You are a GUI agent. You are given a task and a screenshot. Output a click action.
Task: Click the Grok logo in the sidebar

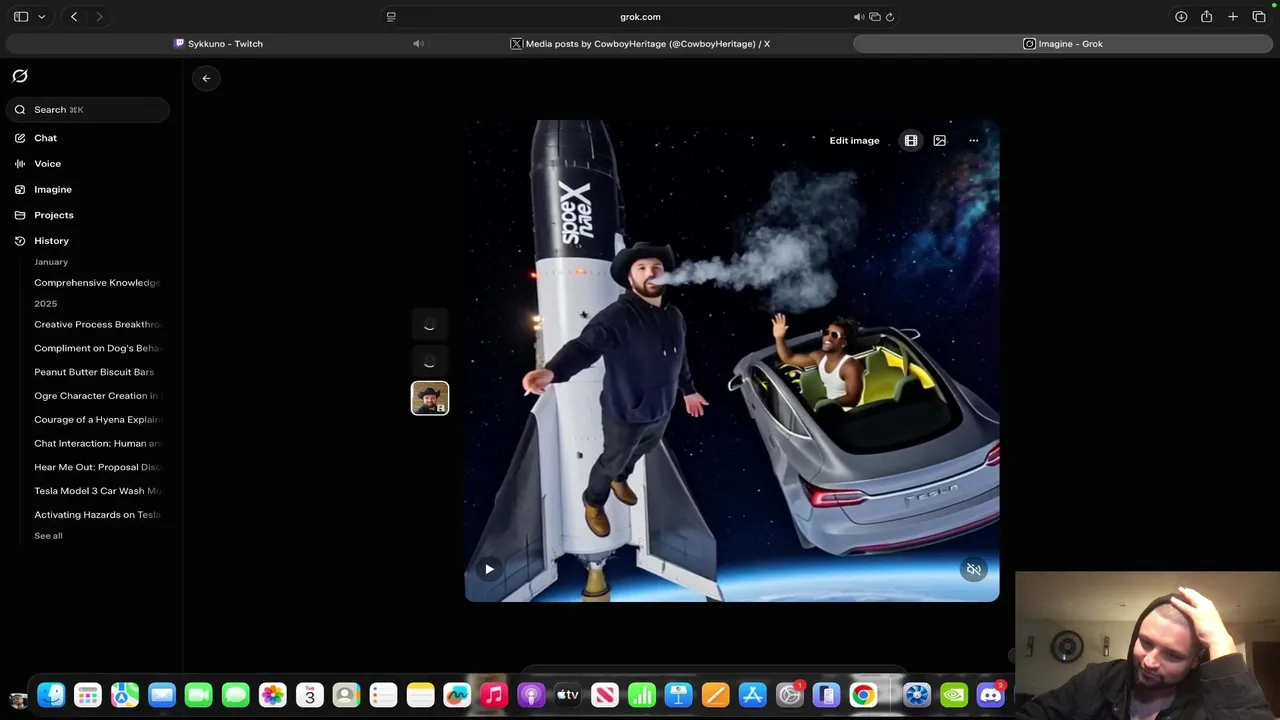point(20,76)
